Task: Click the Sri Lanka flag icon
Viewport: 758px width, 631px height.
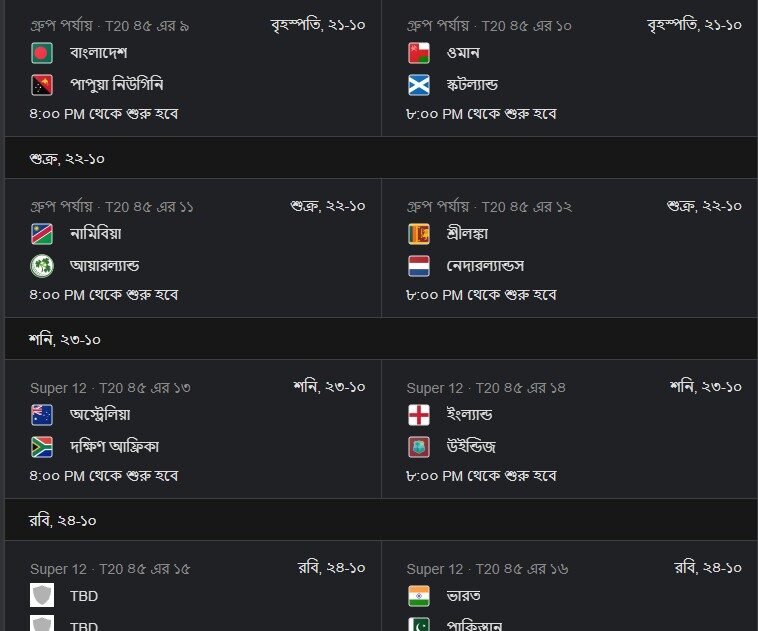Action: 419,234
